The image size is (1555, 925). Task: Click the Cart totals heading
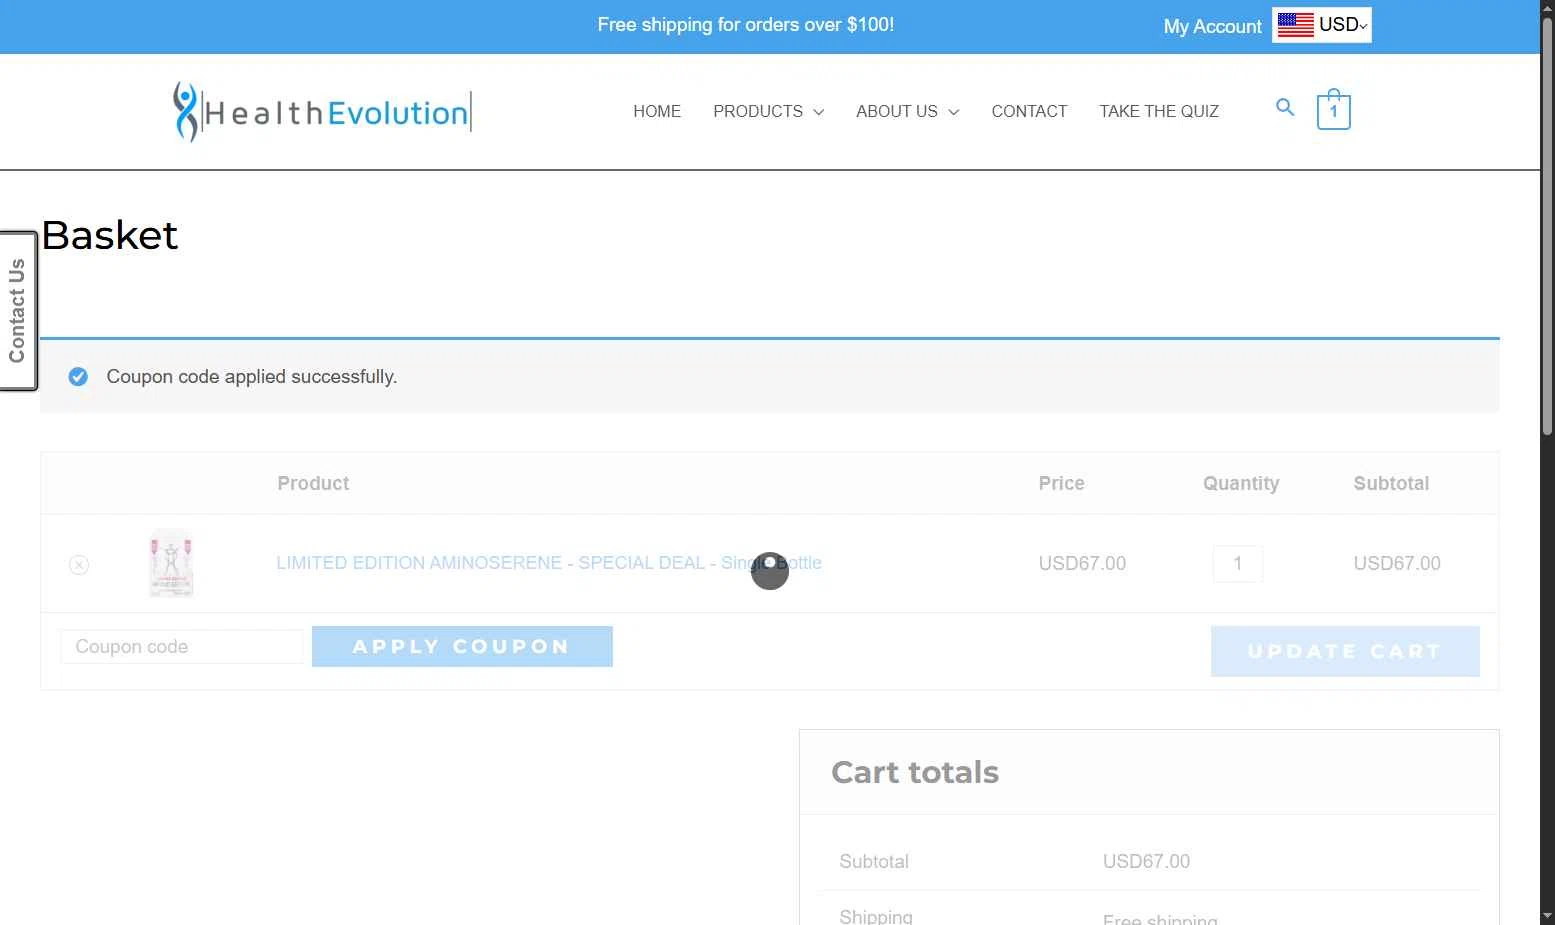[x=915, y=772]
